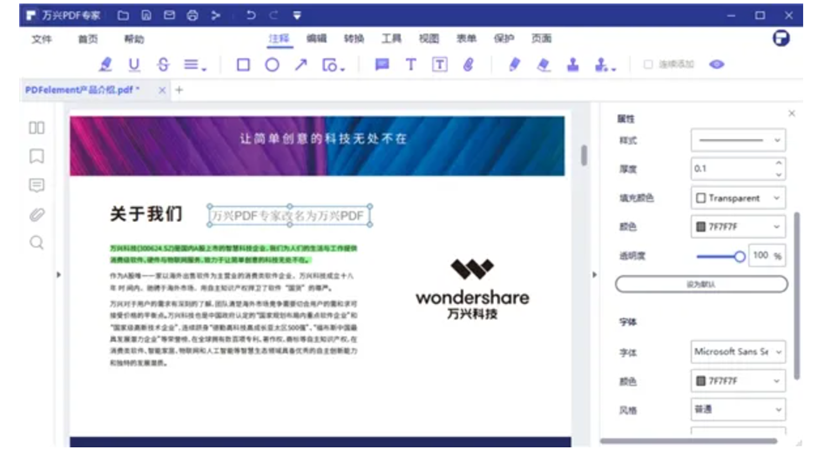This screenshot has height=463, width=831.
Task: Open the 文件 menu
Action: pyautogui.click(x=41, y=39)
